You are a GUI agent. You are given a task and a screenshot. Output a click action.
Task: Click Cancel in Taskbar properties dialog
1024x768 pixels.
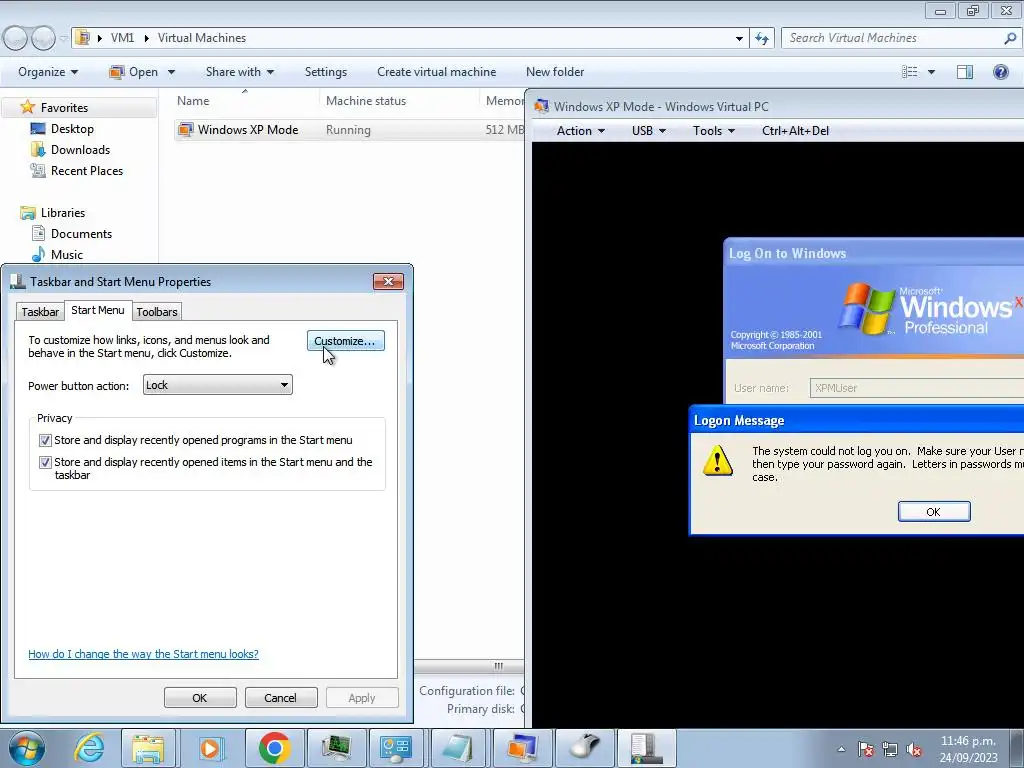[x=281, y=697]
